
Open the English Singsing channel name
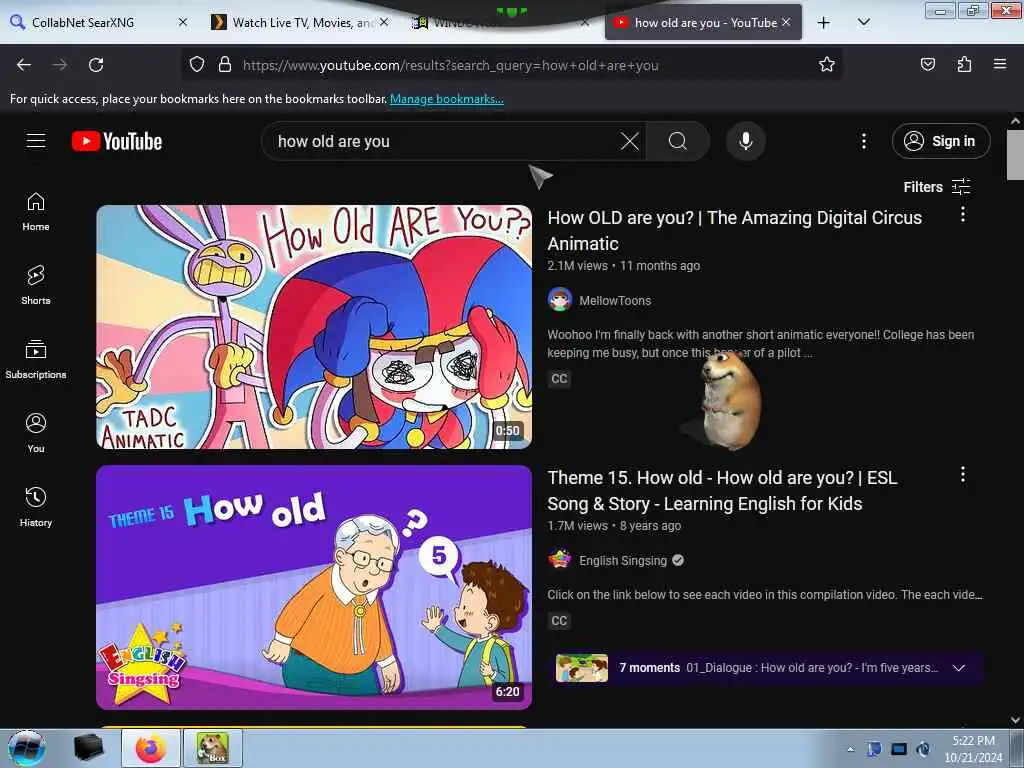(623, 560)
